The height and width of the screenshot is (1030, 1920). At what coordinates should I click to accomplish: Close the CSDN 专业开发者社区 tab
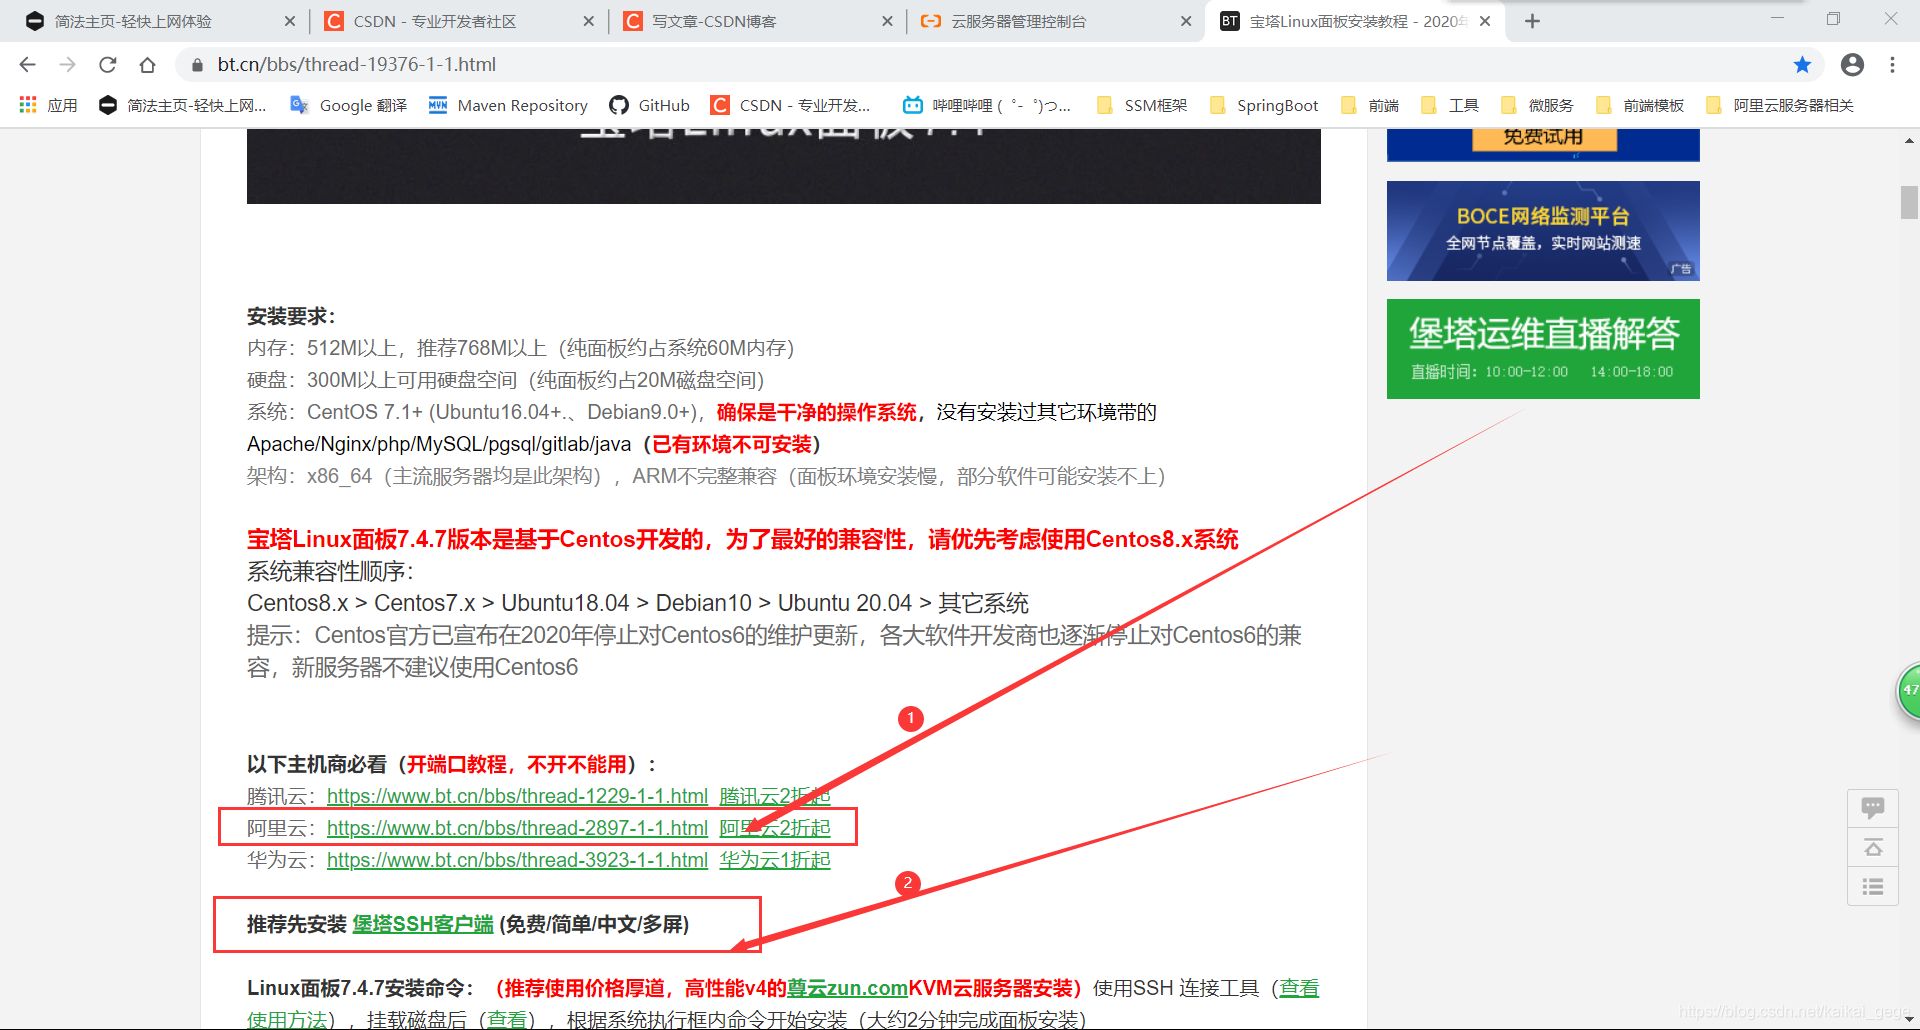click(x=589, y=21)
